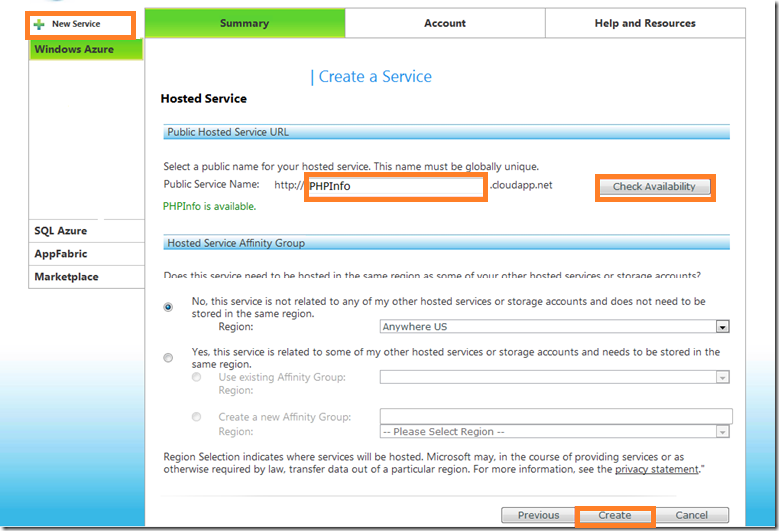Open the Marketplace section
Image resolution: width=779 pixels, height=531 pixels.
[86, 277]
